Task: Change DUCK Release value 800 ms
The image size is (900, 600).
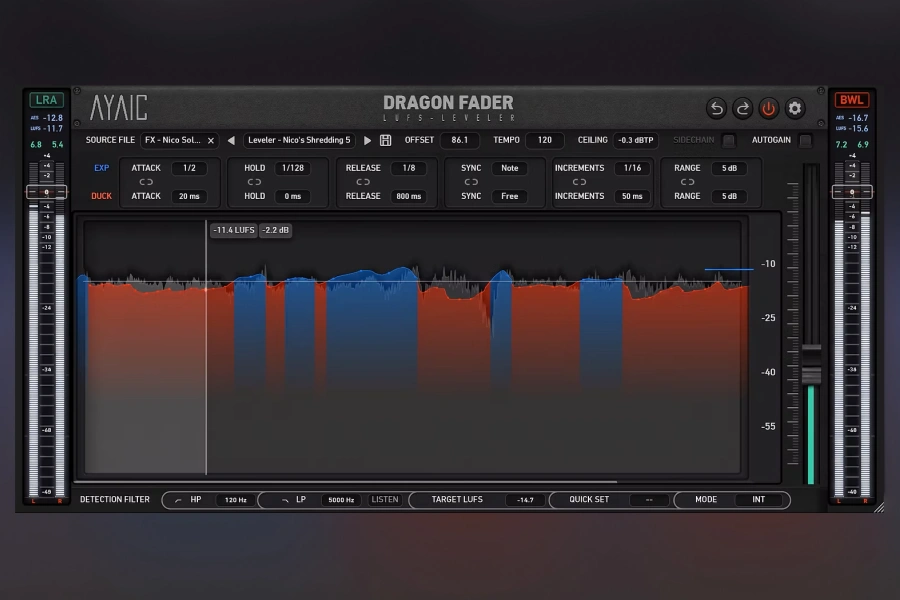Action: coord(409,196)
